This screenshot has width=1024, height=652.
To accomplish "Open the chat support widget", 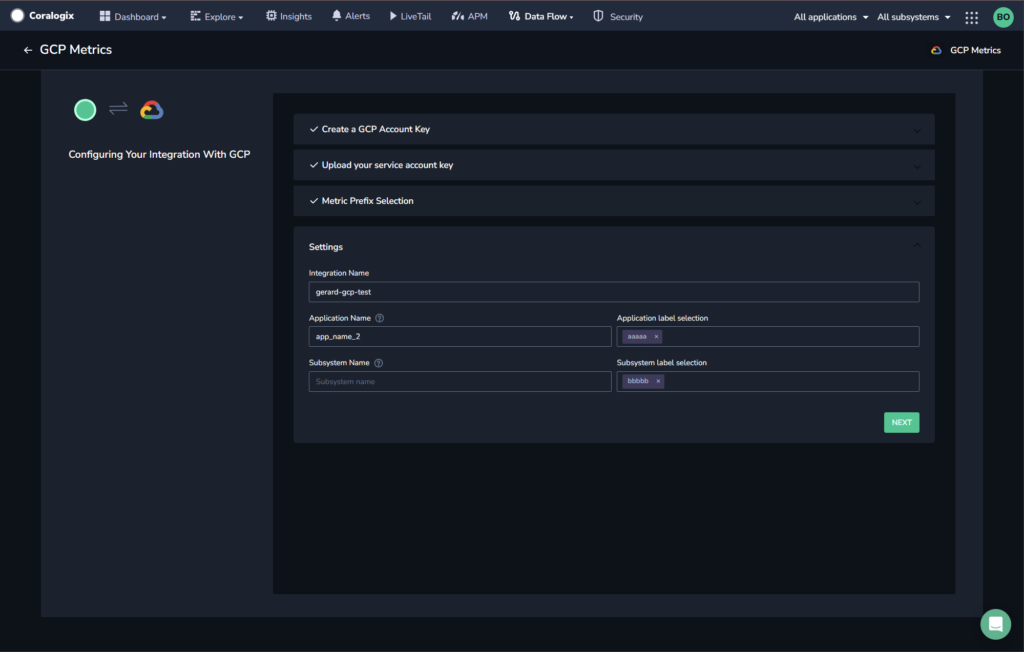I will pos(995,625).
